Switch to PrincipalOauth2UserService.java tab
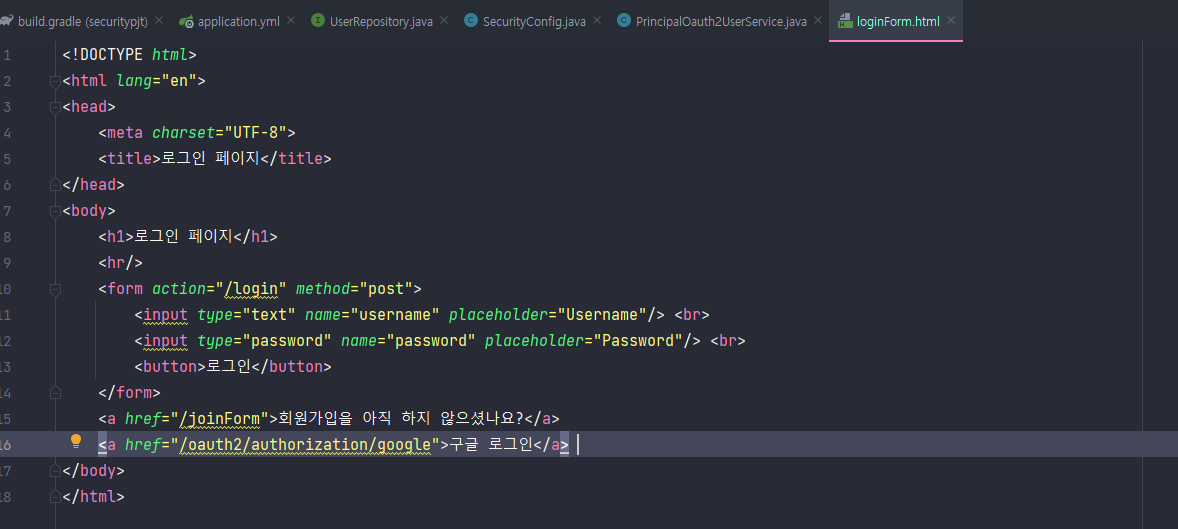The image size is (1178, 529). 721,21
